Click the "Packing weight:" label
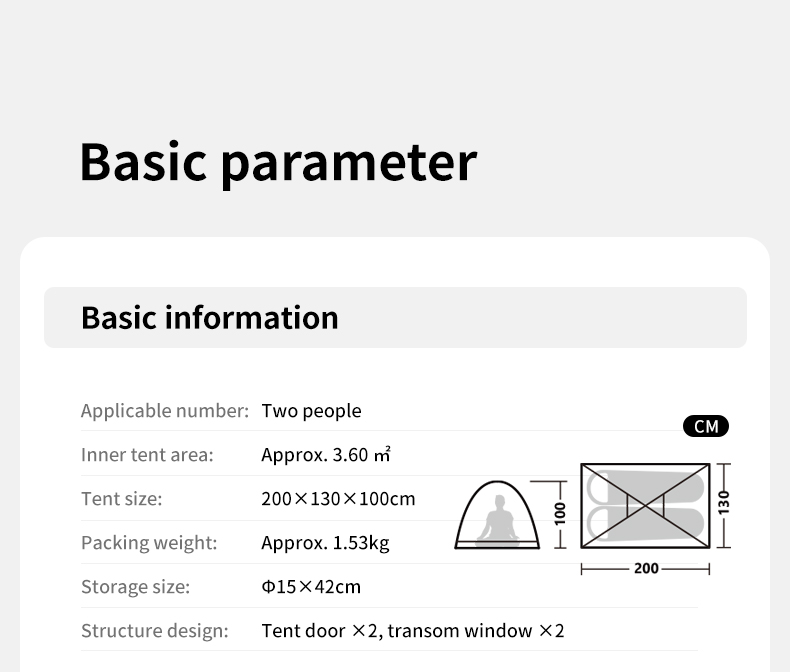 tap(148, 543)
